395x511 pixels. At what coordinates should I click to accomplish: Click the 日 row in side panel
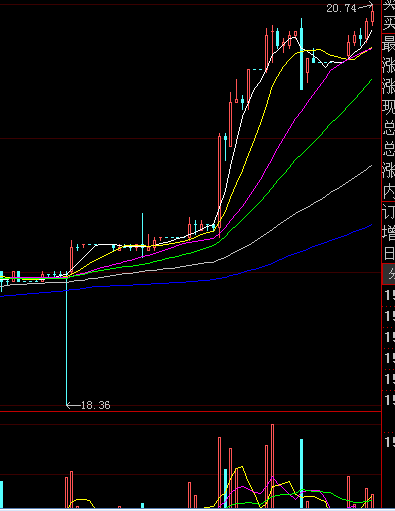coord(389,253)
